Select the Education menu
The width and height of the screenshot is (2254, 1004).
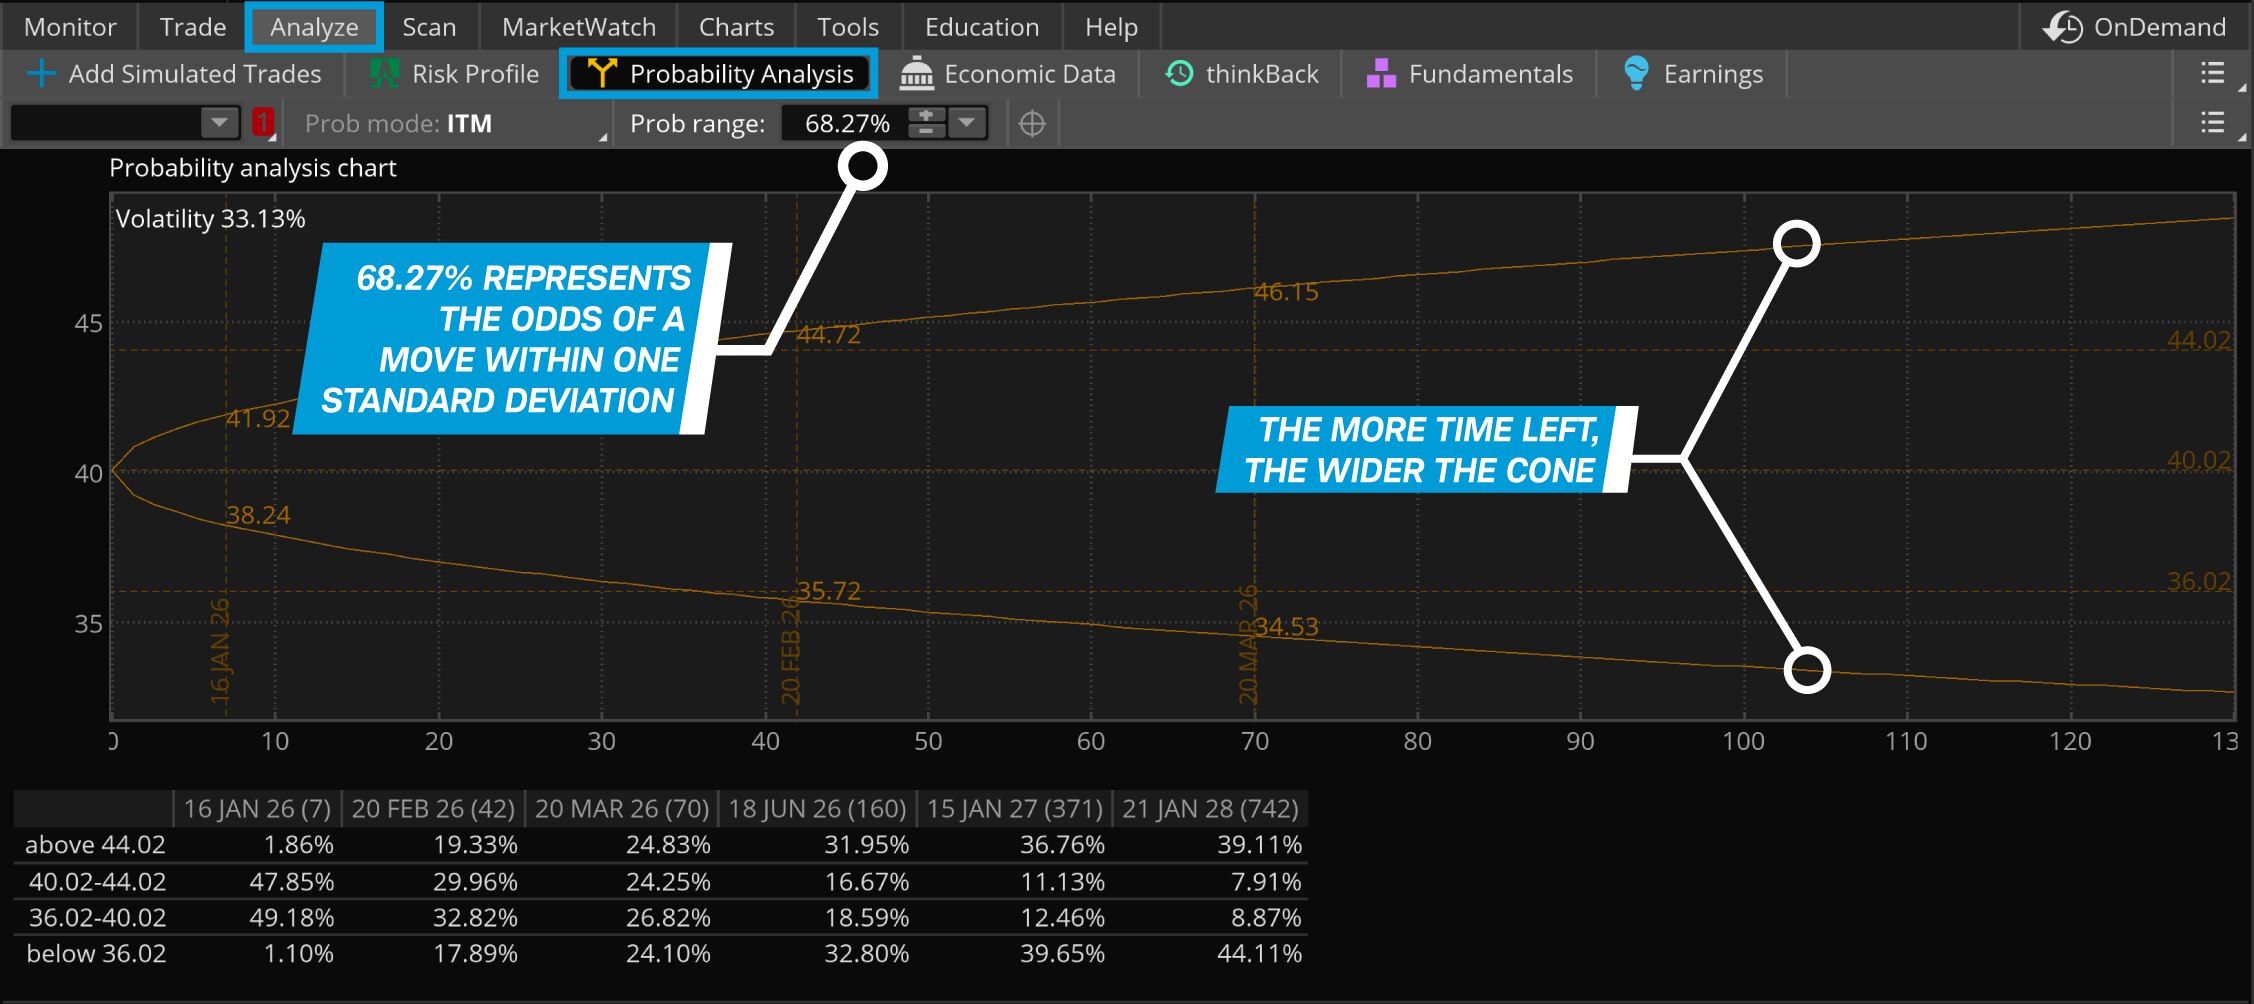pyautogui.click(x=981, y=26)
